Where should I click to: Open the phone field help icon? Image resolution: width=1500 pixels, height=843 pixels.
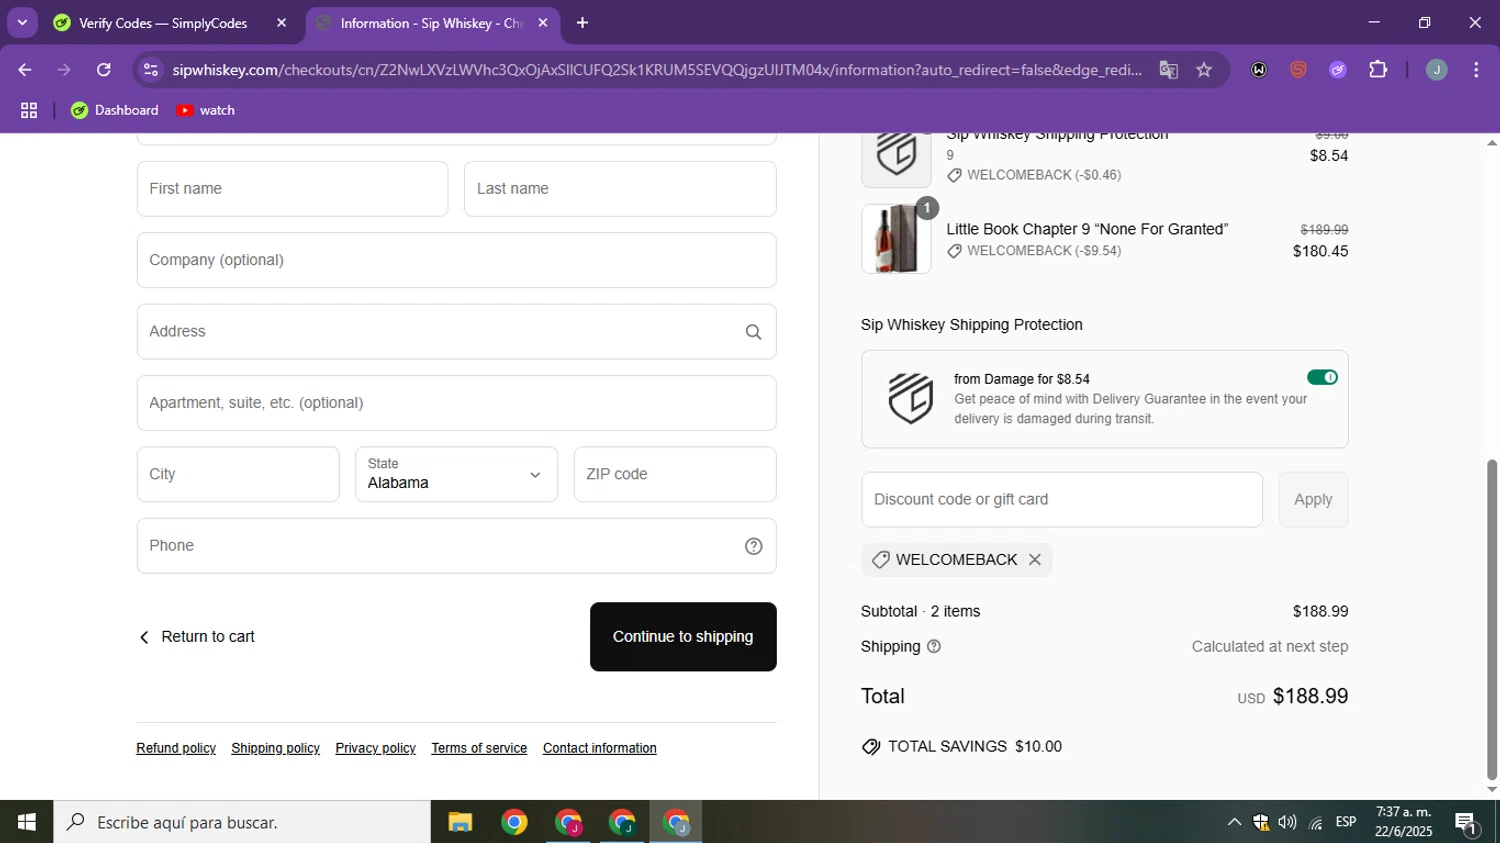754,546
